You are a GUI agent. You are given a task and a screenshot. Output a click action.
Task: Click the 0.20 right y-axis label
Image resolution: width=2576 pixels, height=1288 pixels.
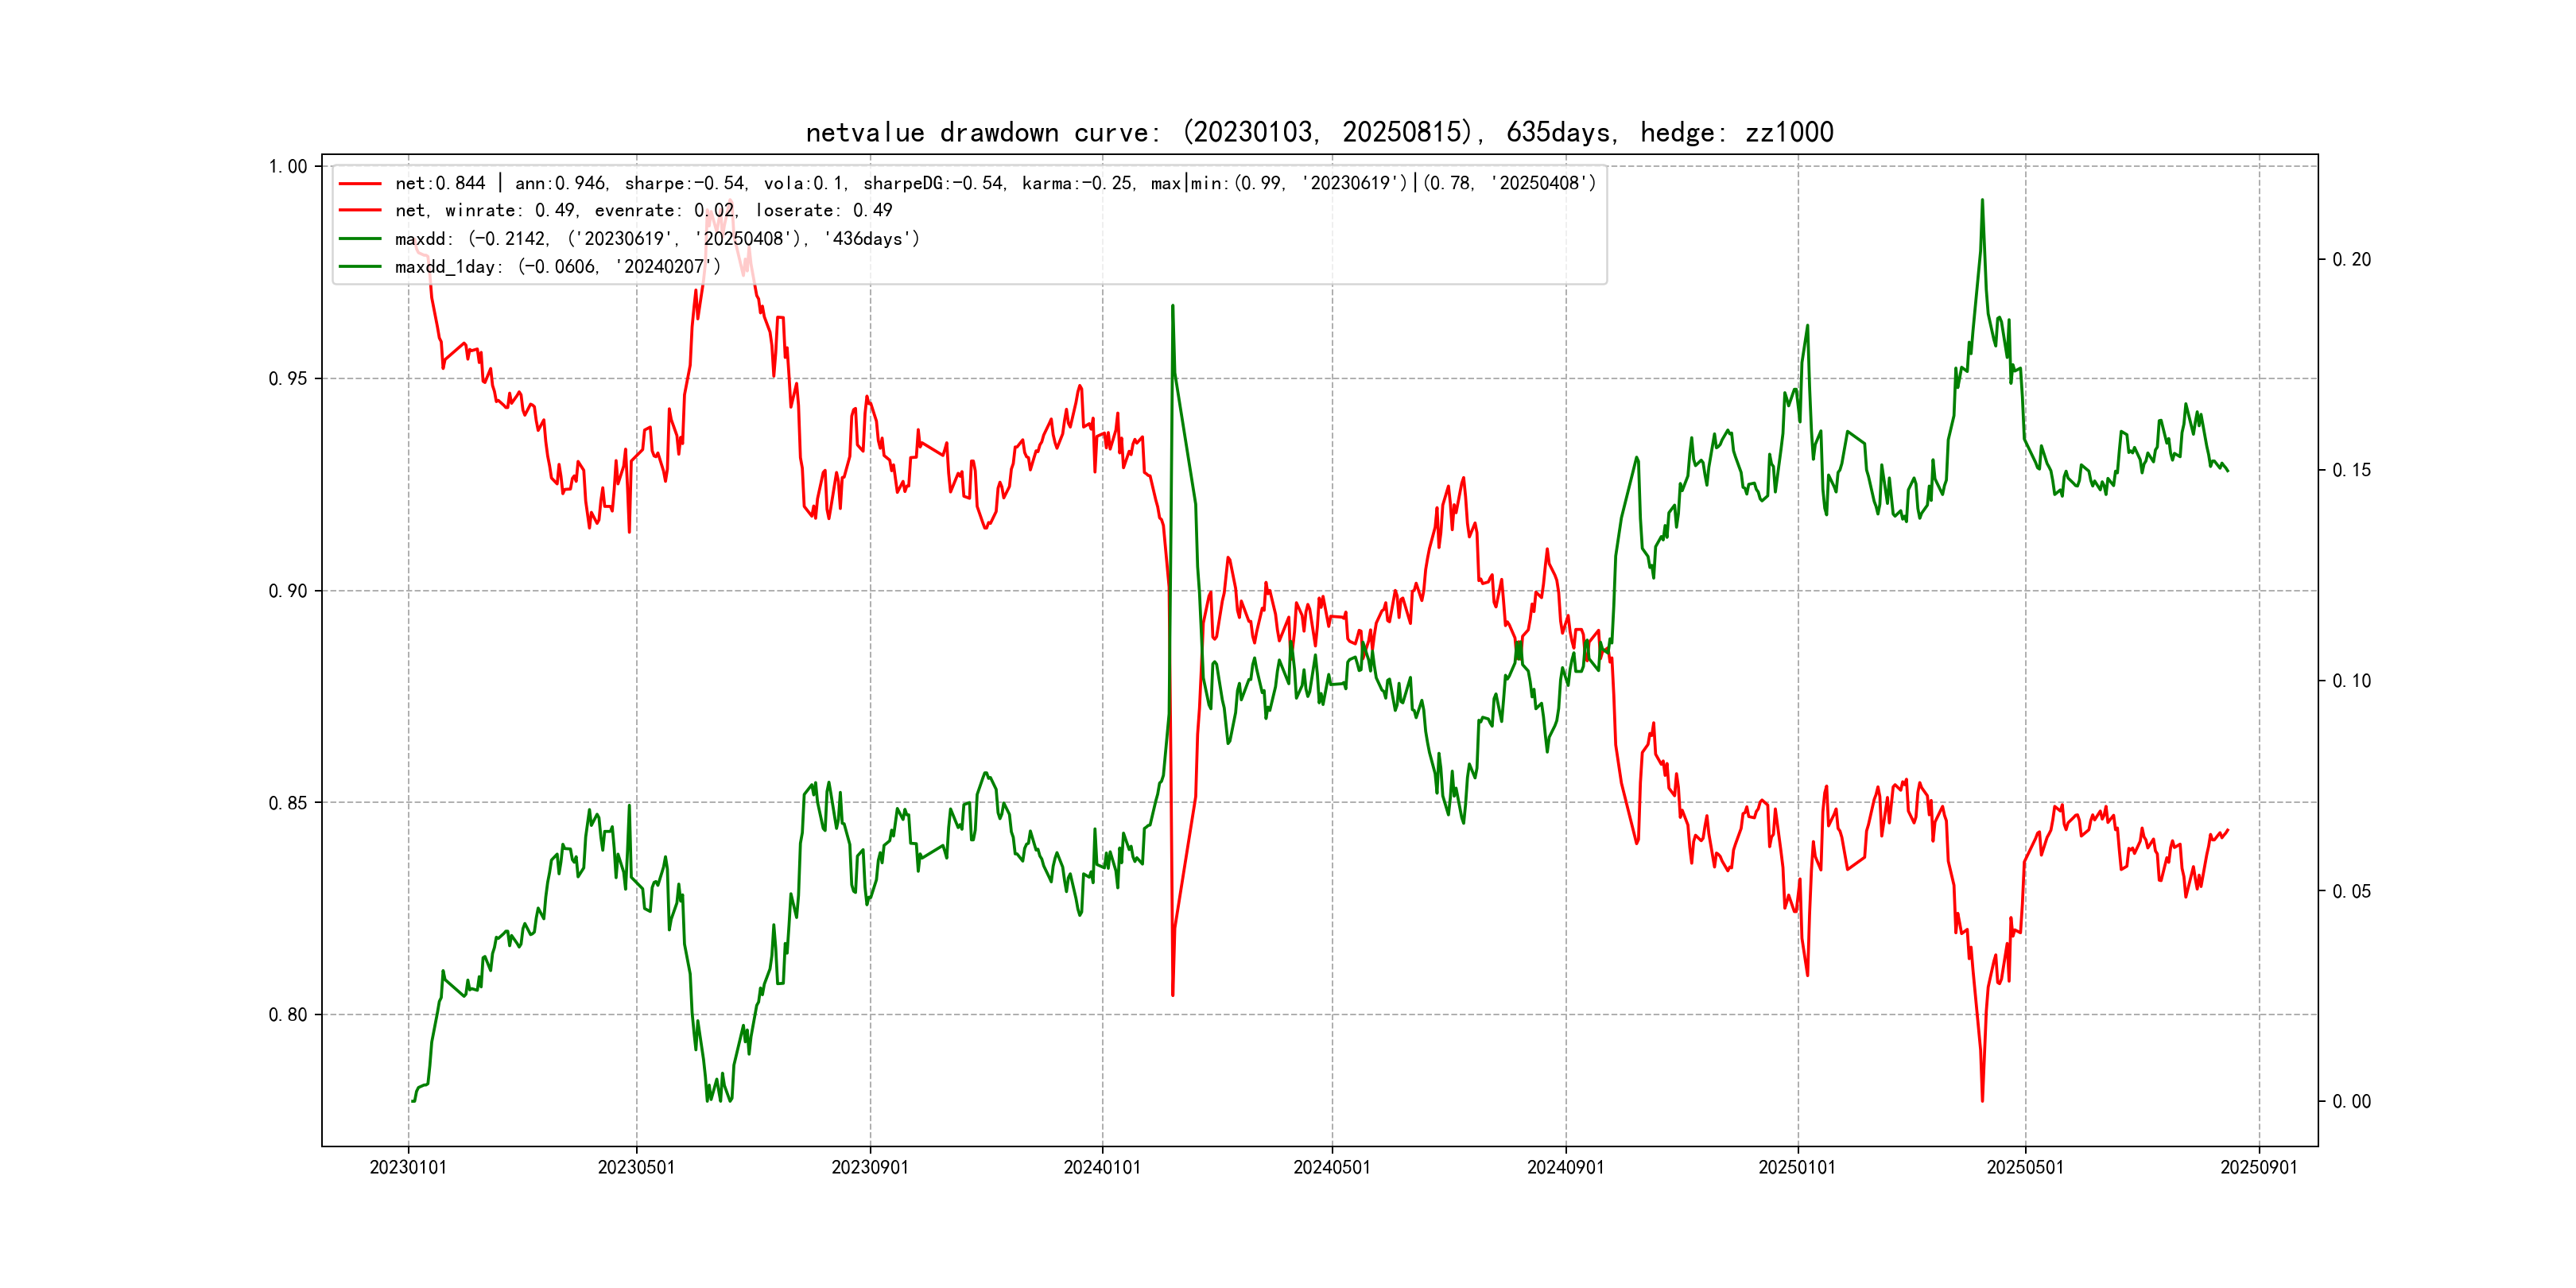coord(2351,260)
